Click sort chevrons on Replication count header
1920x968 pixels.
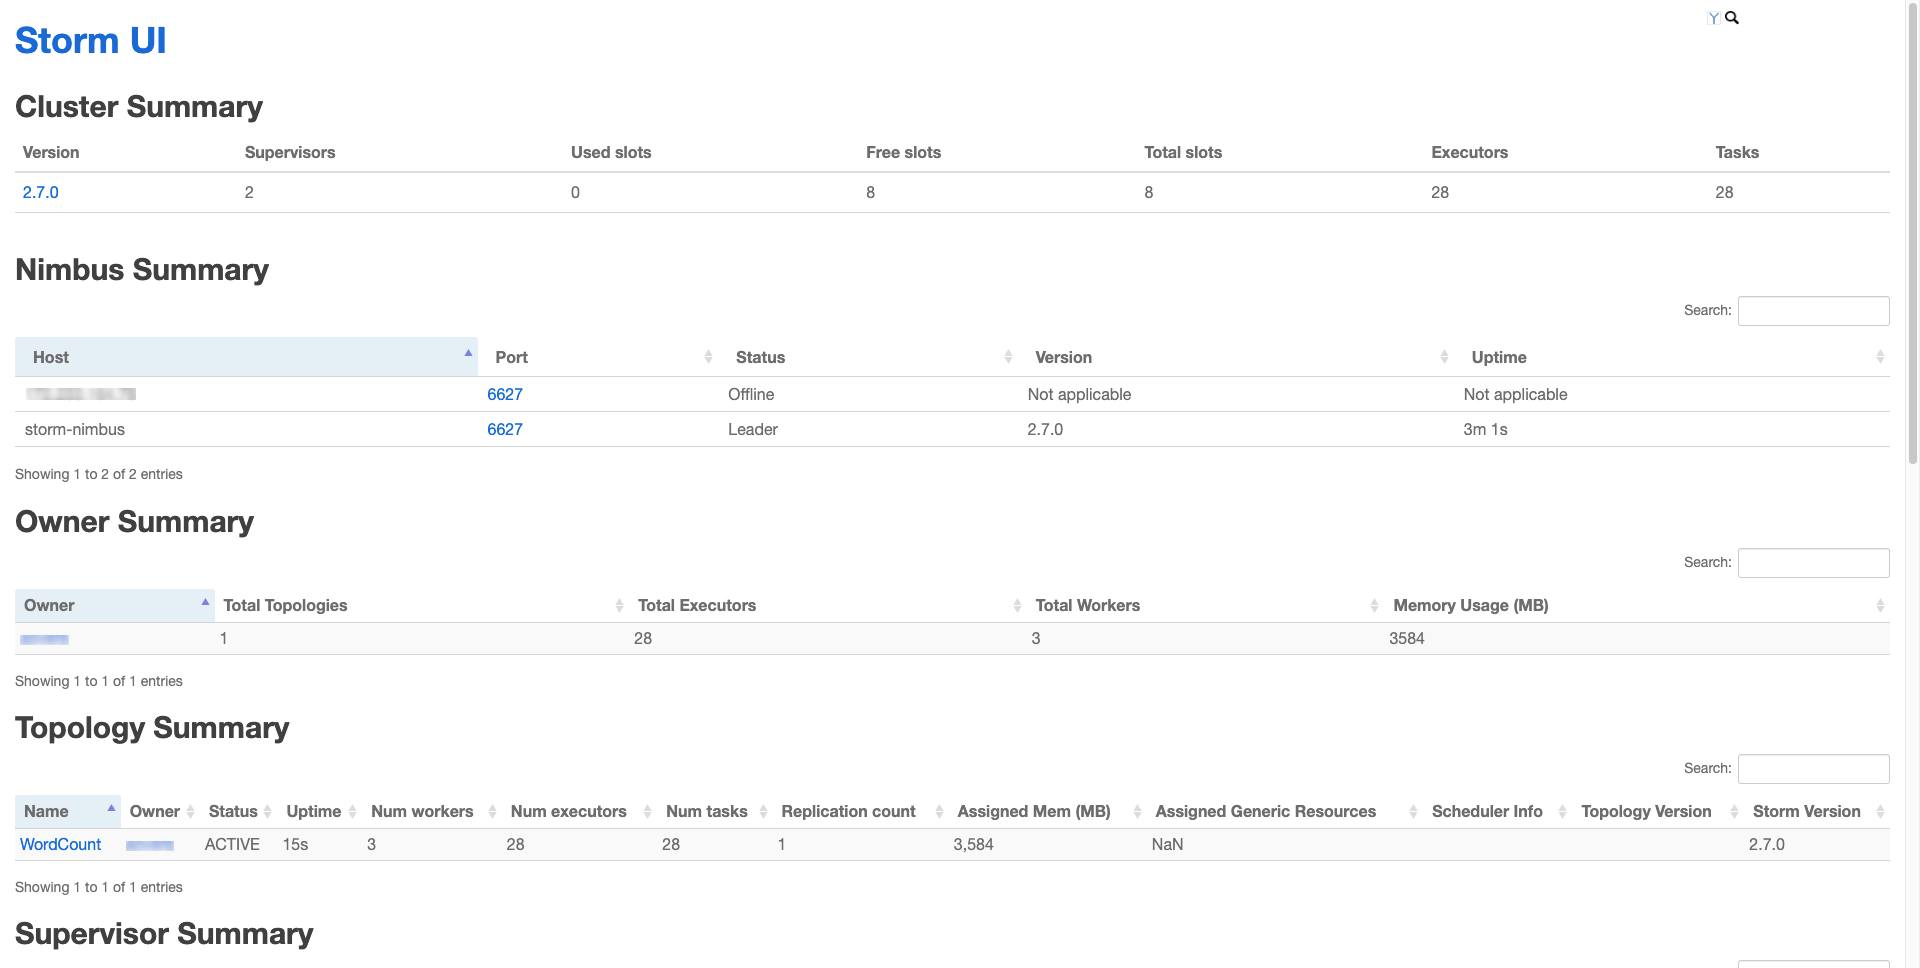coord(938,811)
